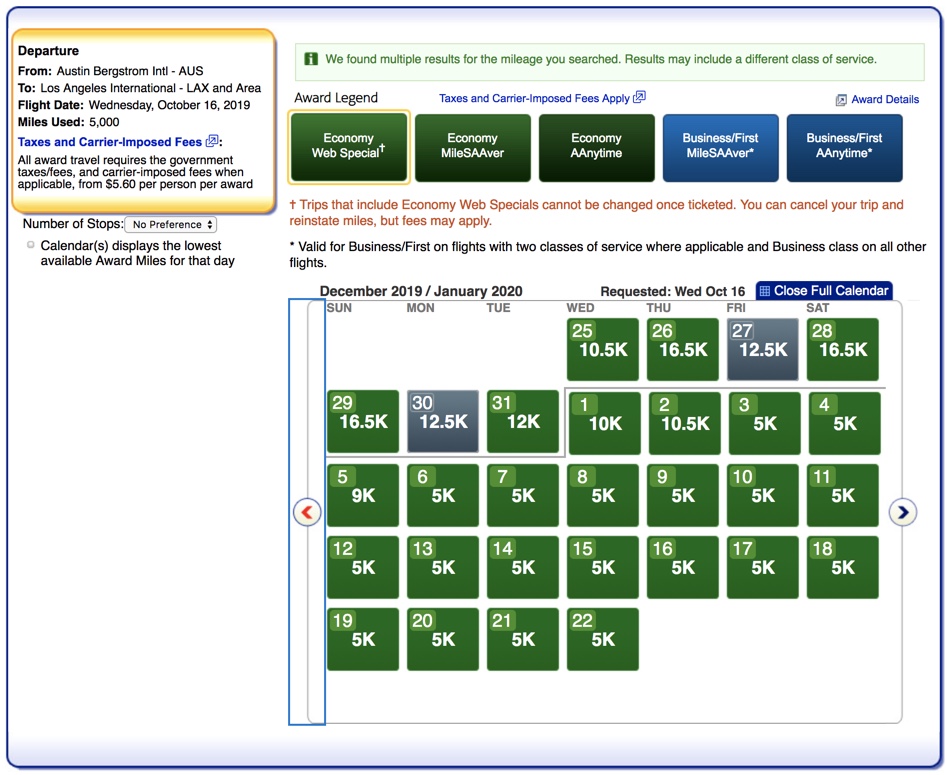Choose December 27 at 12.5K miles

pos(762,349)
